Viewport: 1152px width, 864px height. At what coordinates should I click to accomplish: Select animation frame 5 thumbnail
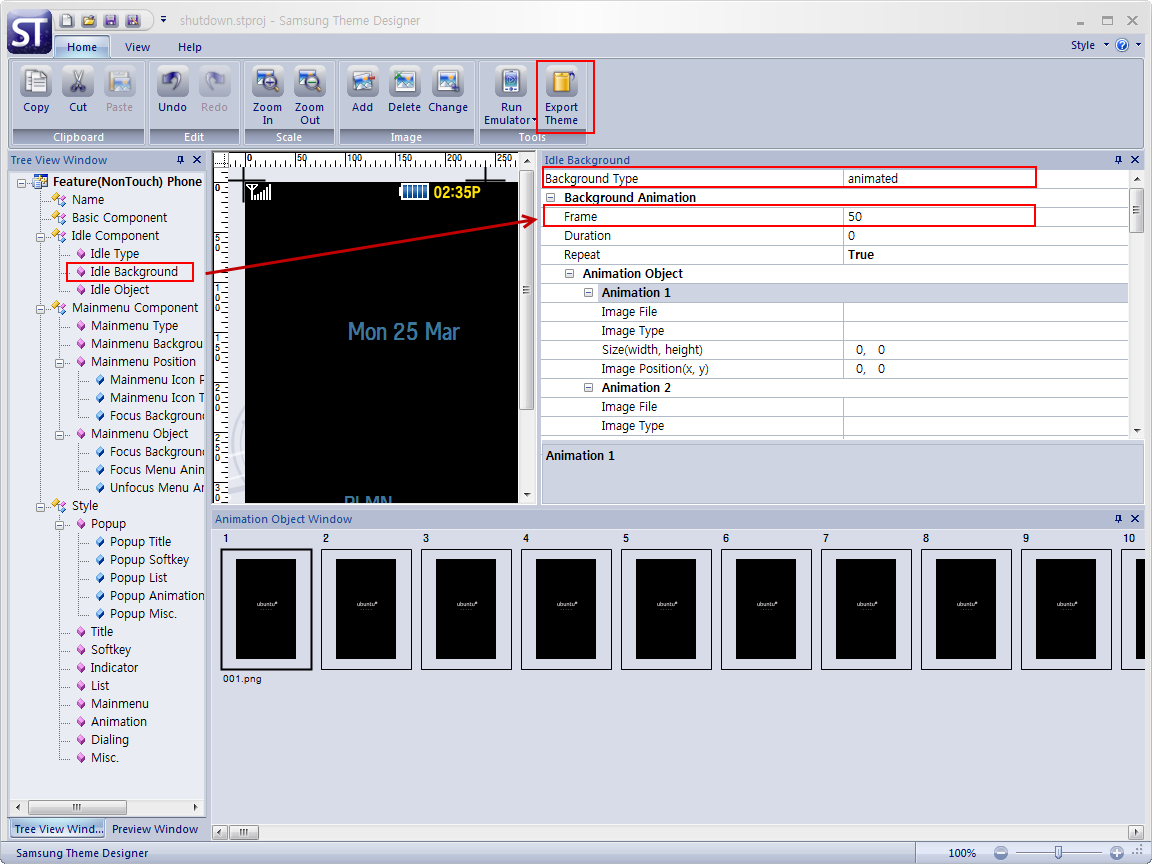666,608
